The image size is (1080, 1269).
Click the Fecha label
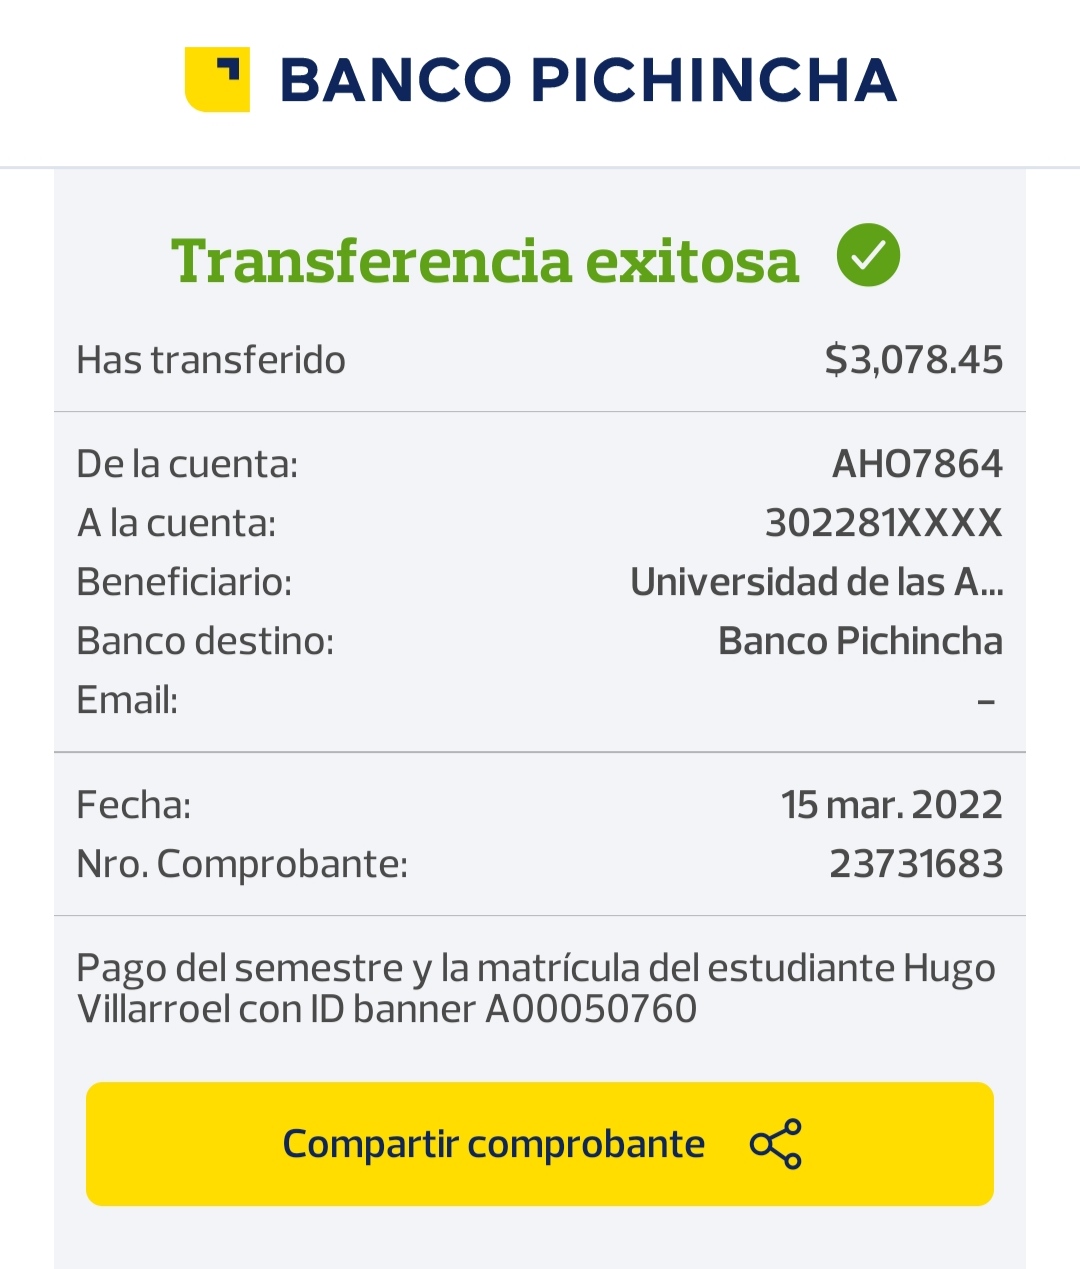point(134,805)
